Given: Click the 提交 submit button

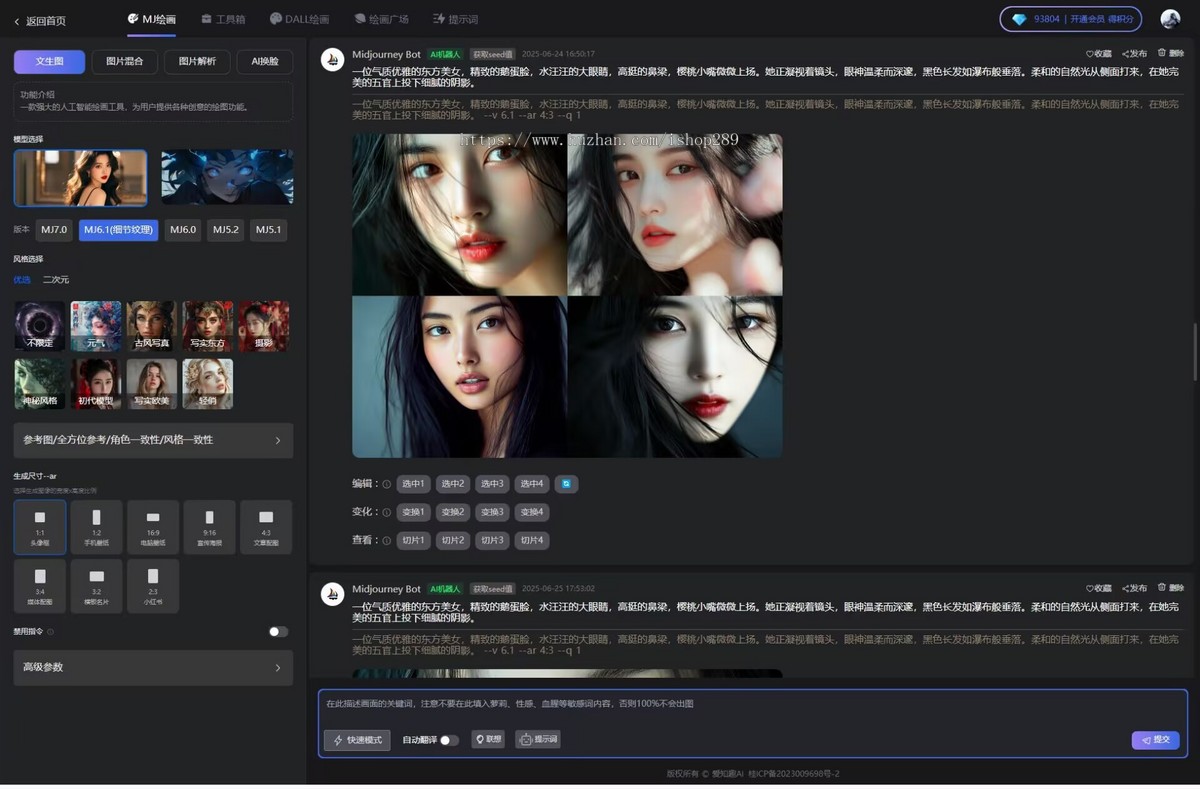Looking at the screenshot, I should 1155,740.
